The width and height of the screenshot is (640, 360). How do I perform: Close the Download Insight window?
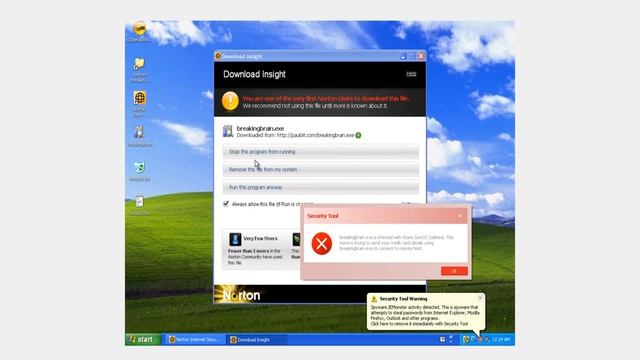(421, 56)
